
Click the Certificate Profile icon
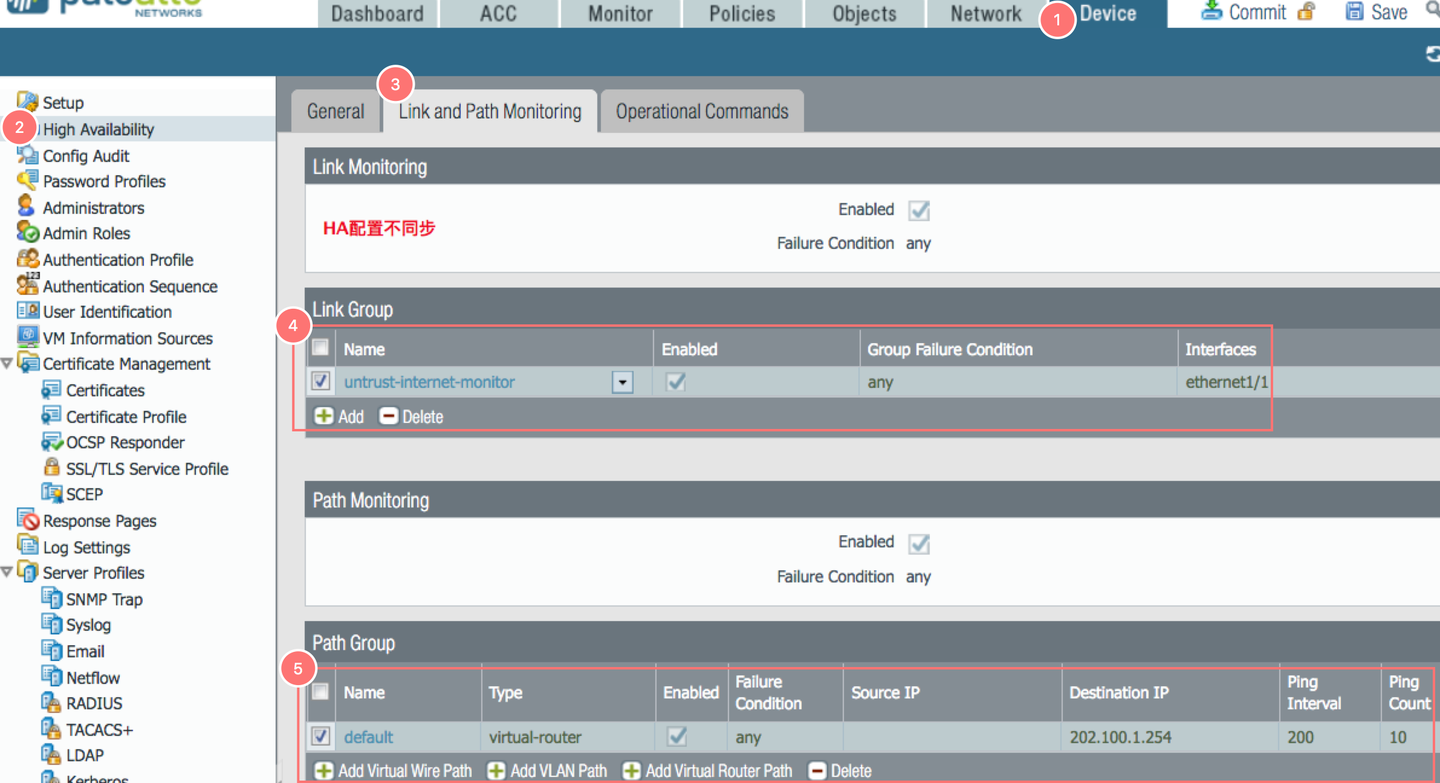pyautogui.click(x=52, y=416)
